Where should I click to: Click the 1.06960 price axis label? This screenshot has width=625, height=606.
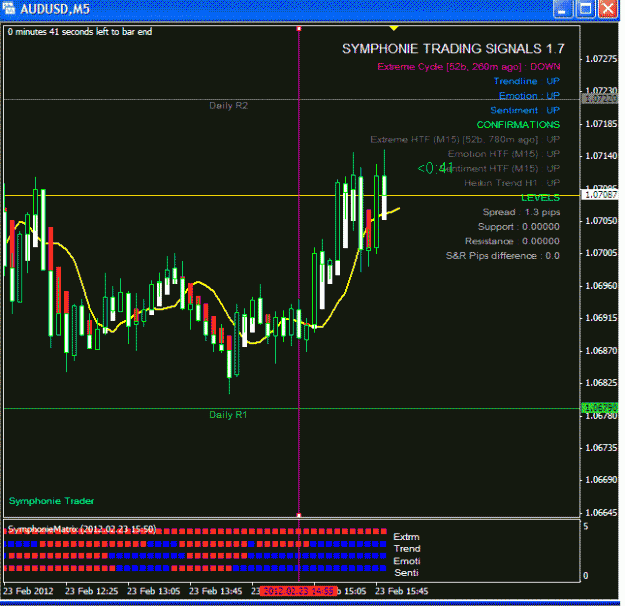coord(601,286)
